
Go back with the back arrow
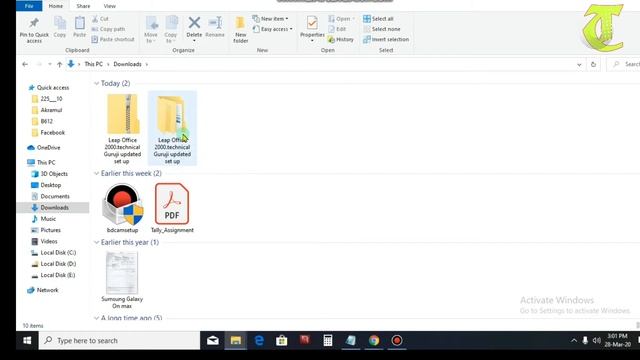tap(25, 64)
